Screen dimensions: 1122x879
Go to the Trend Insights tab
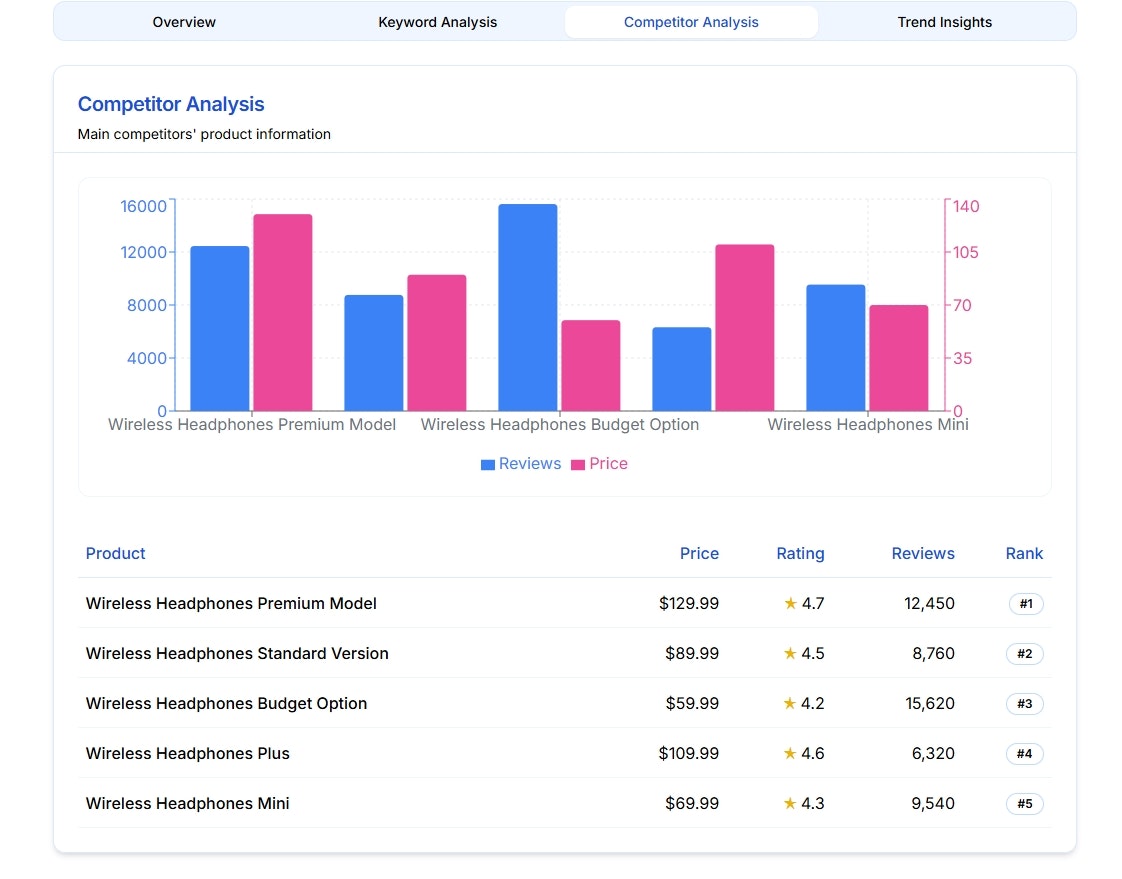(945, 22)
